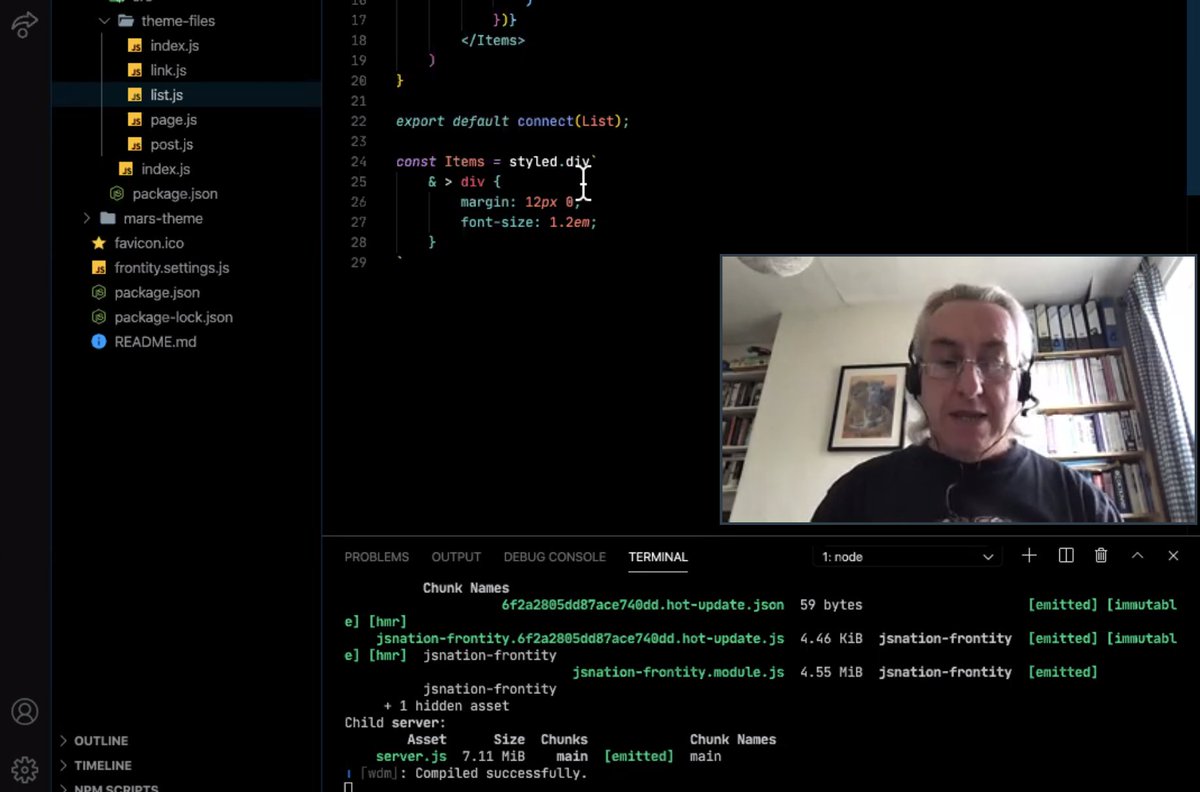Click the share icon at the top left
Viewport: 1200px width, 792px height.
pyautogui.click(x=25, y=25)
